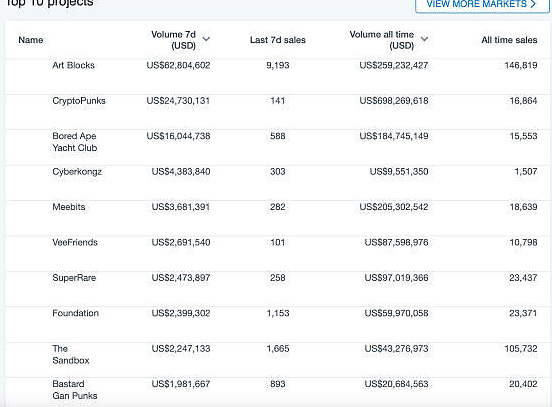Select all-time volume US$20,684,563
Image resolution: width=552 pixels, height=407 pixels.
[x=396, y=384]
